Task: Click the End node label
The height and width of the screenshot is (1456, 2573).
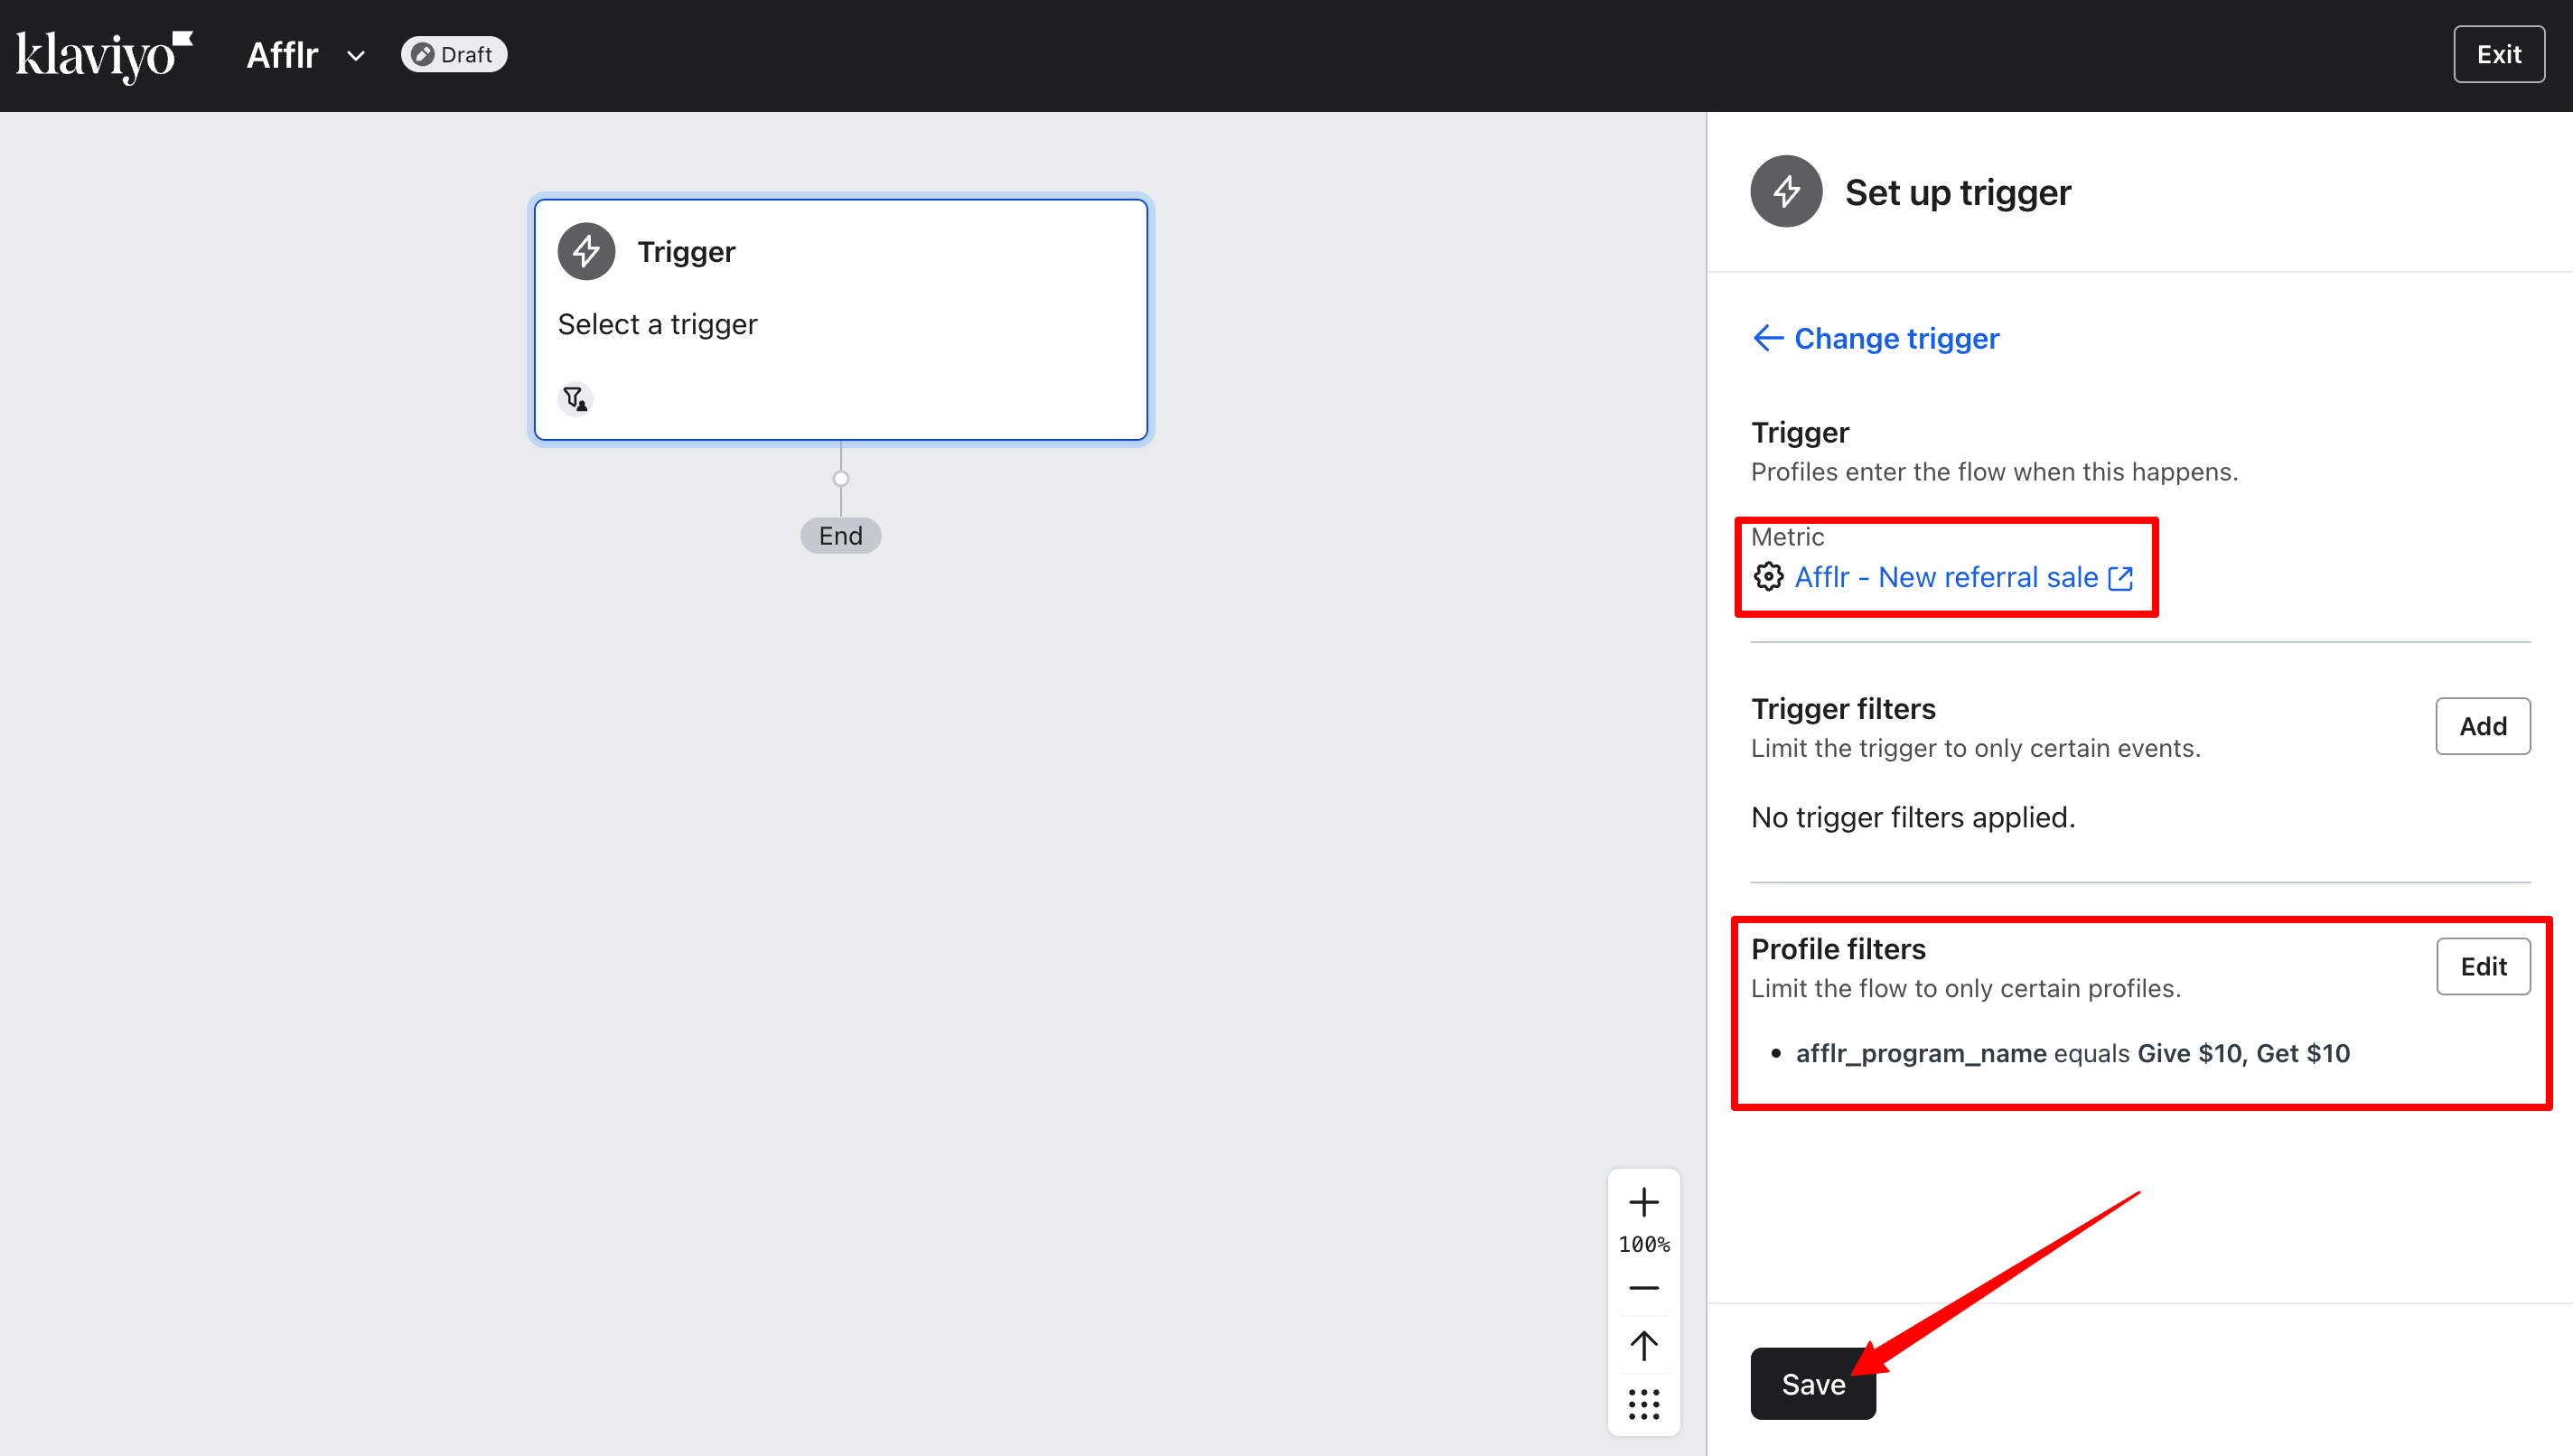Action: (840, 536)
